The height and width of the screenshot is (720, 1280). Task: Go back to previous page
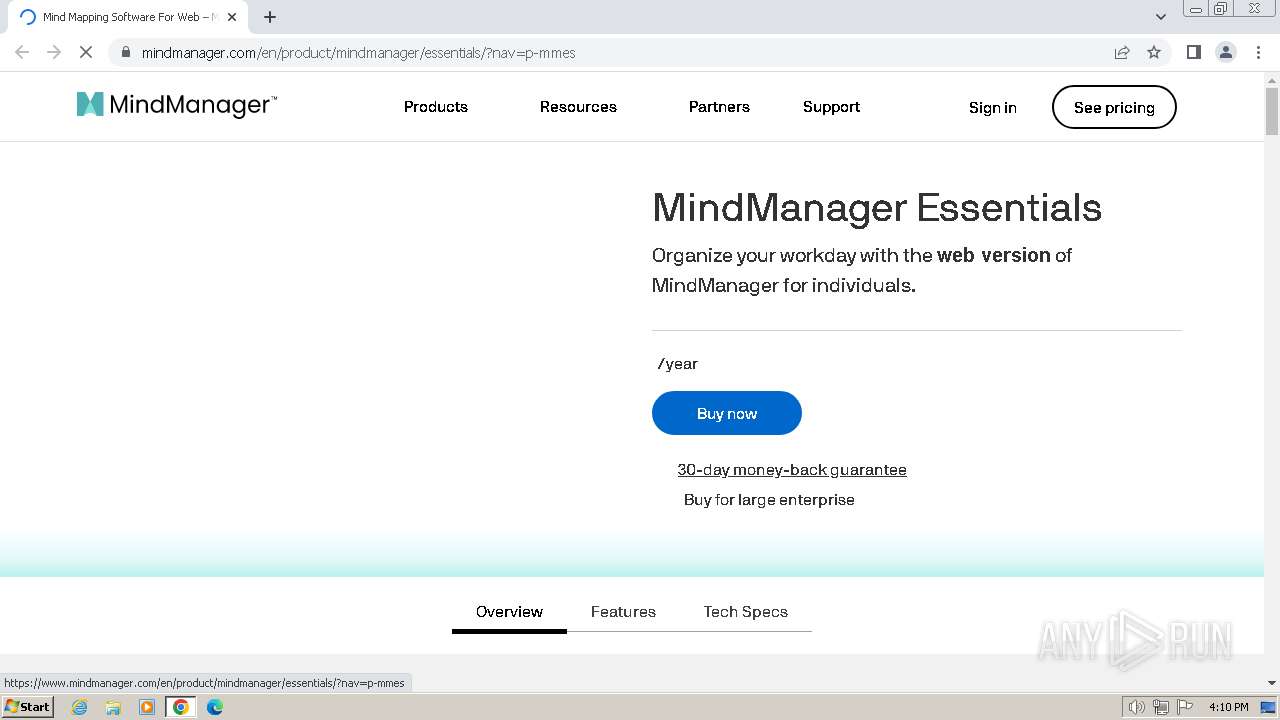[x=22, y=52]
